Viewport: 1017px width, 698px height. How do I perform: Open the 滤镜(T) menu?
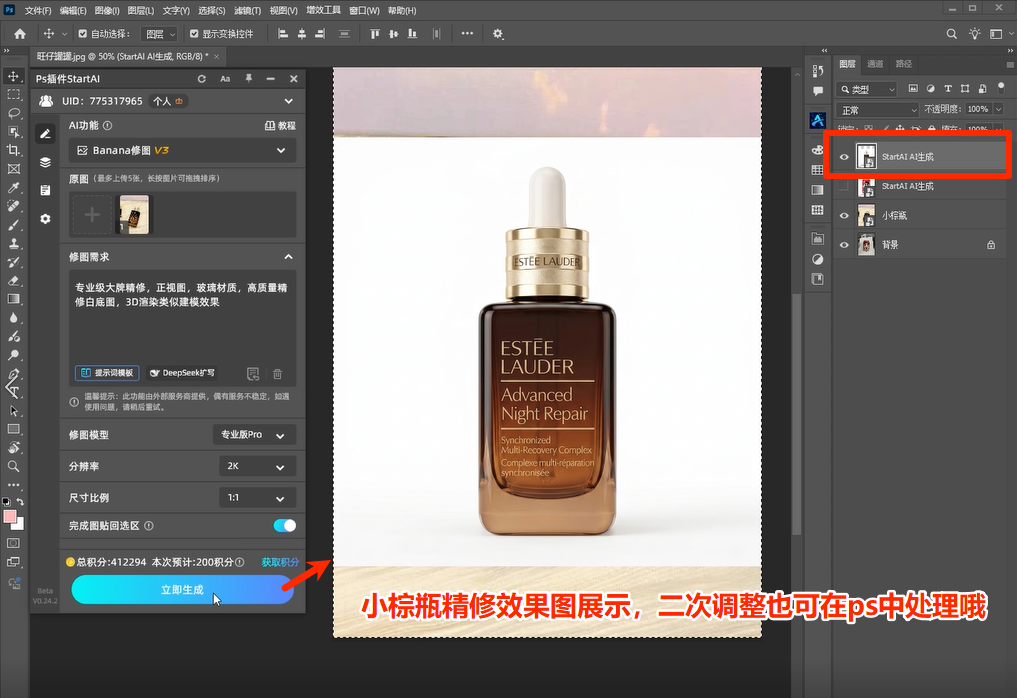pos(247,10)
